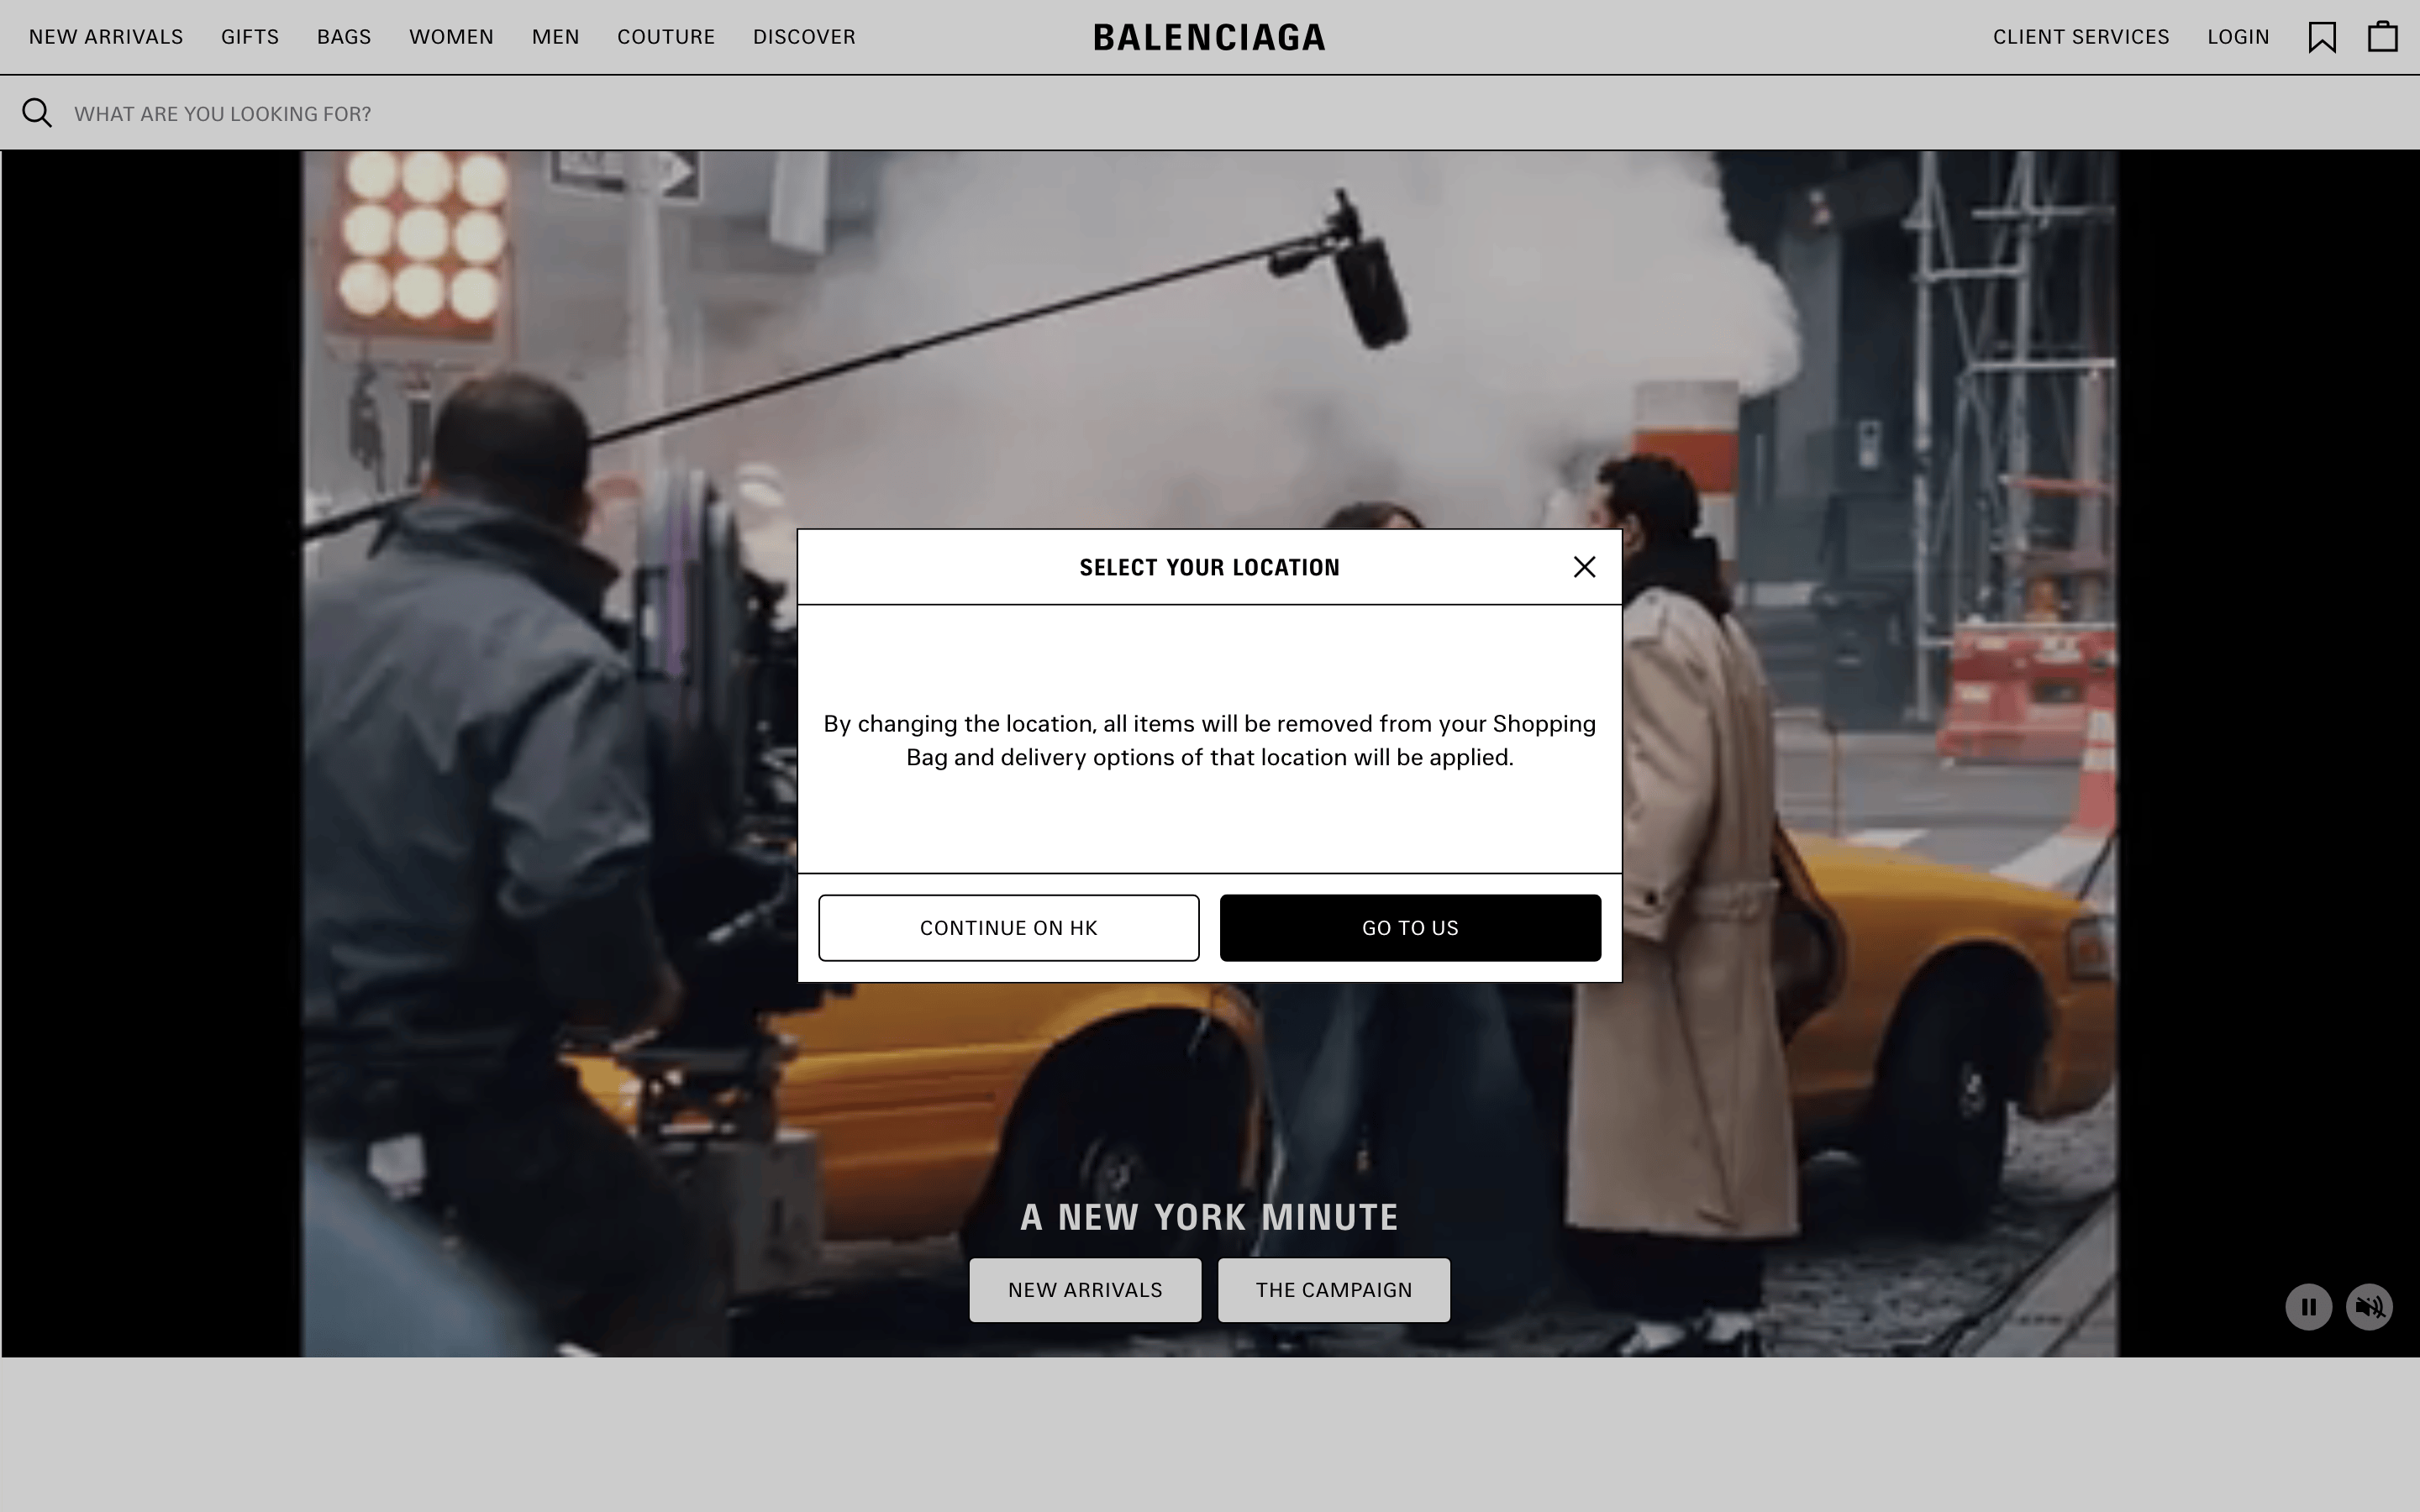Open the Women menu
Screen dimensions: 2420x1512
451,37
